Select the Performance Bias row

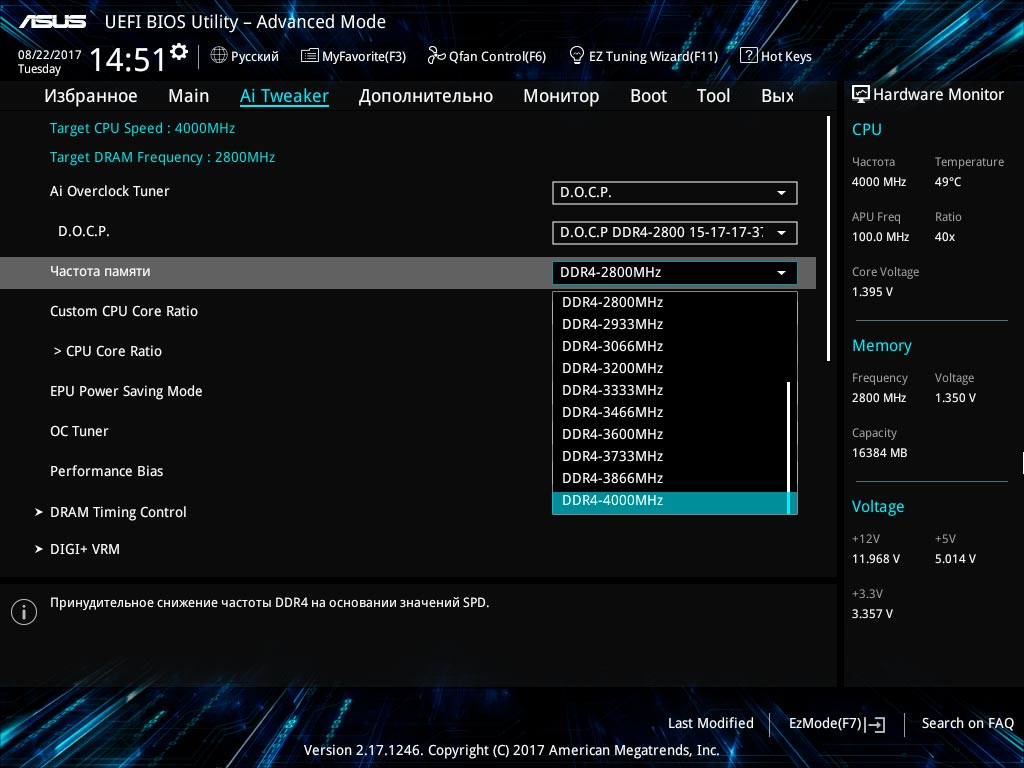[408, 471]
